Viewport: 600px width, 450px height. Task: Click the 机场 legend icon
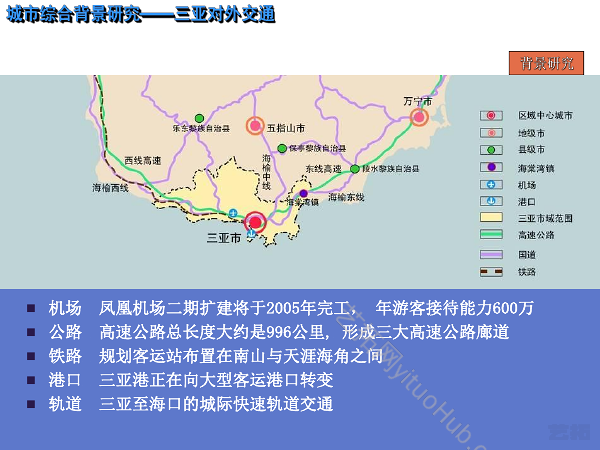(x=491, y=185)
